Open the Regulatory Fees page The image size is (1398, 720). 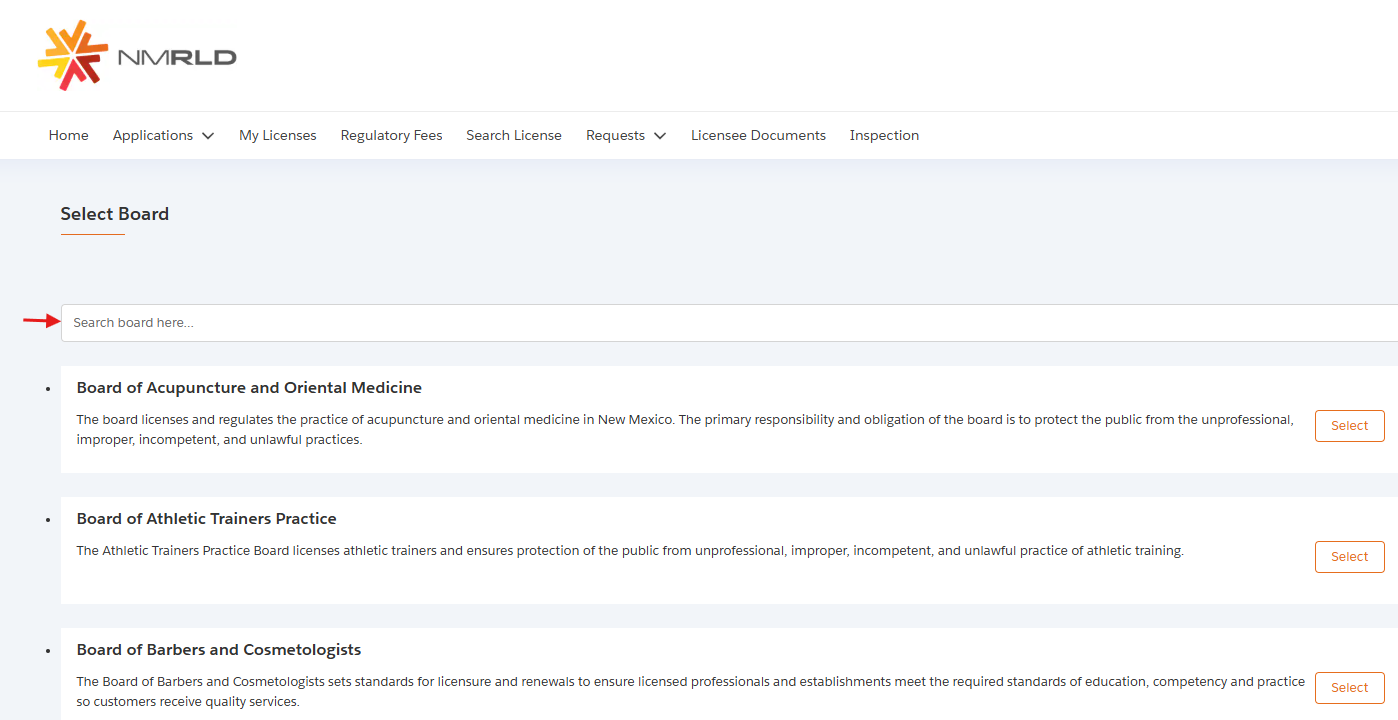click(x=391, y=135)
